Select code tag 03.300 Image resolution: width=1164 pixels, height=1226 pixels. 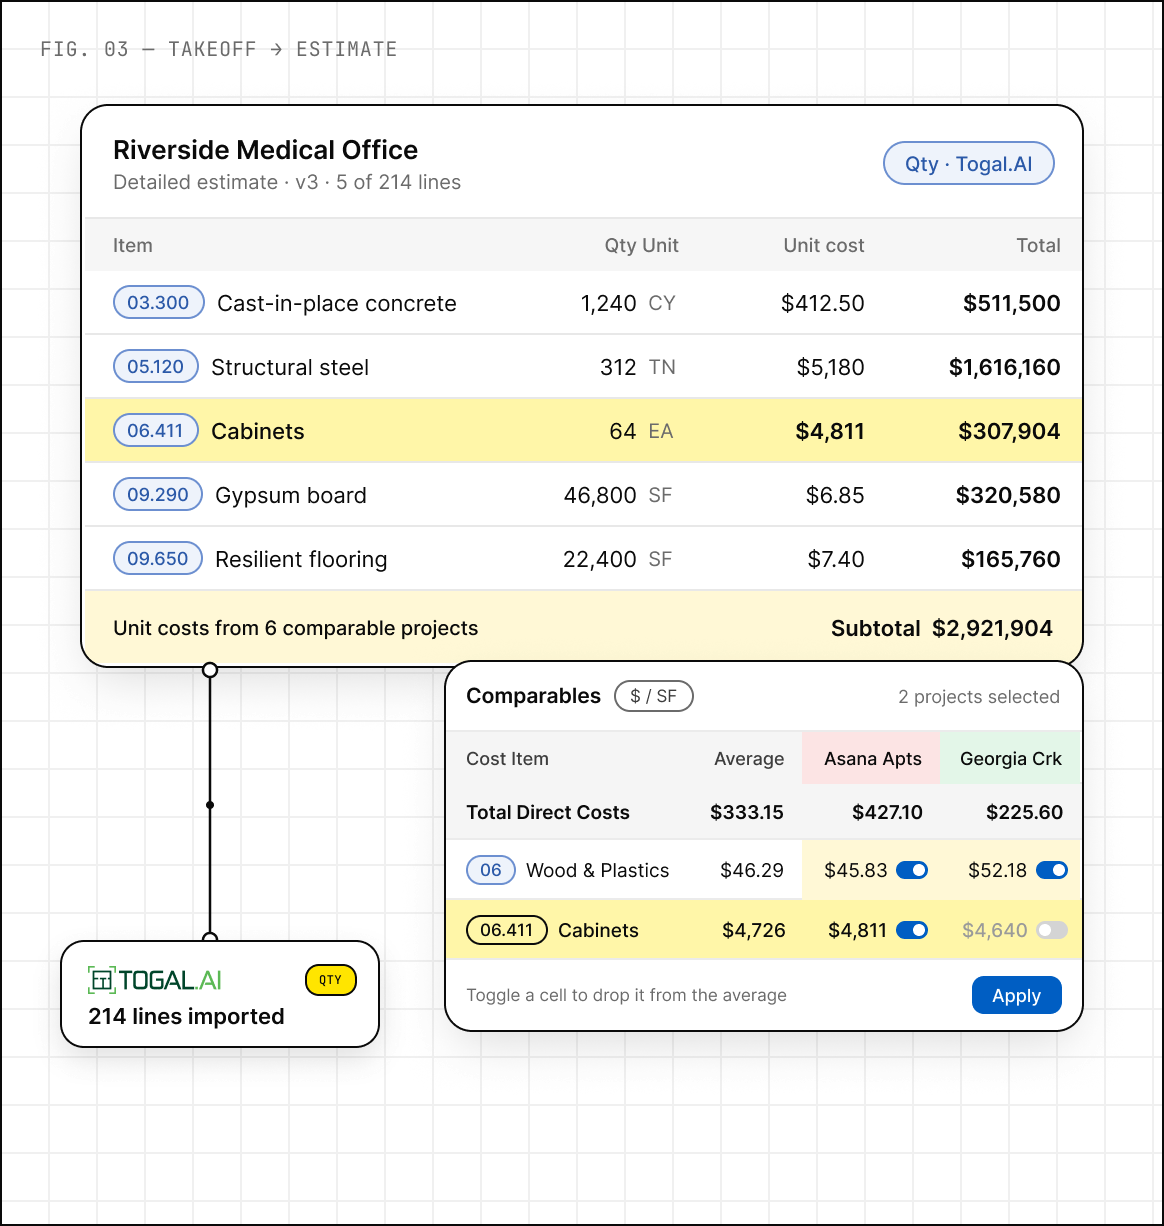[158, 303]
